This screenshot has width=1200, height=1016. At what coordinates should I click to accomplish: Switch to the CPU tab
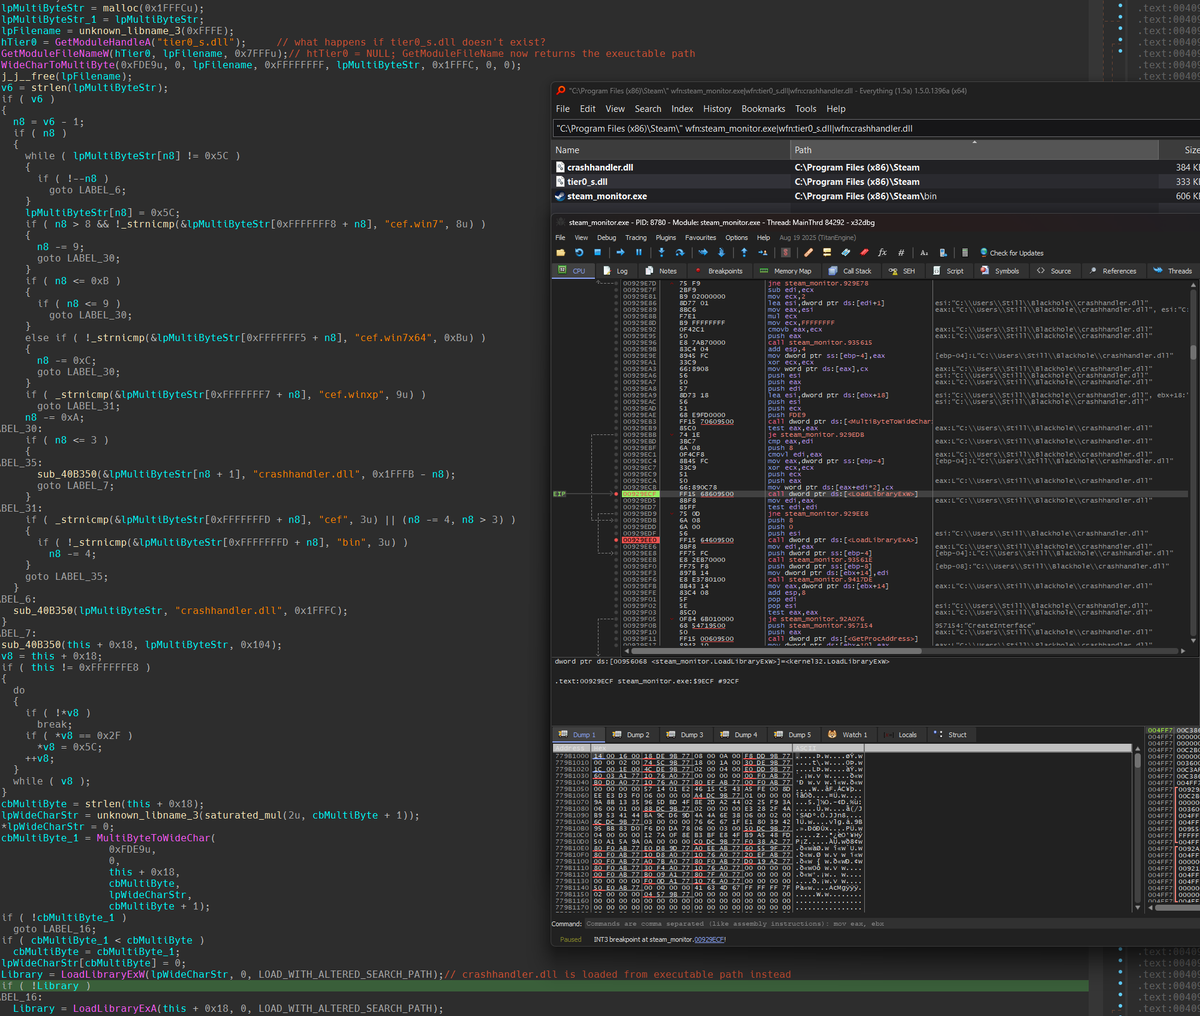click(x=573, y=271)
